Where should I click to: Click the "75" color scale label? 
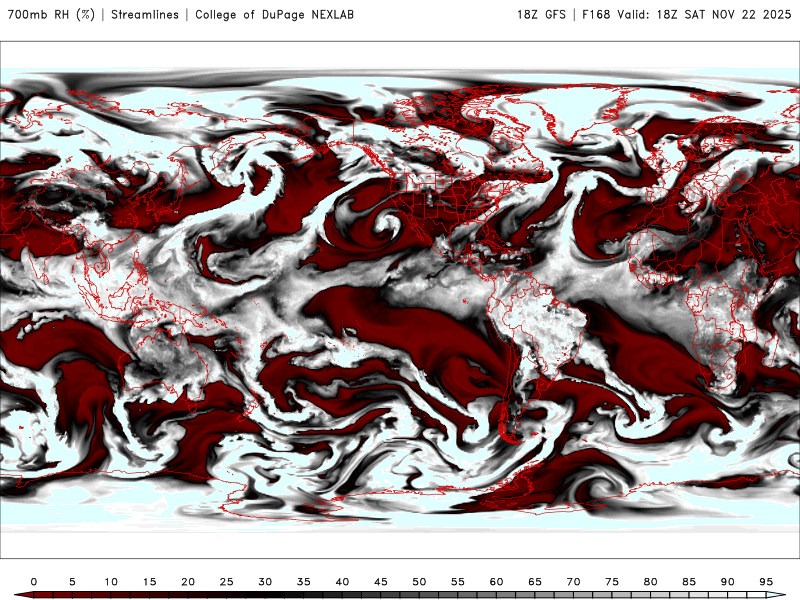tap(612, 582)
